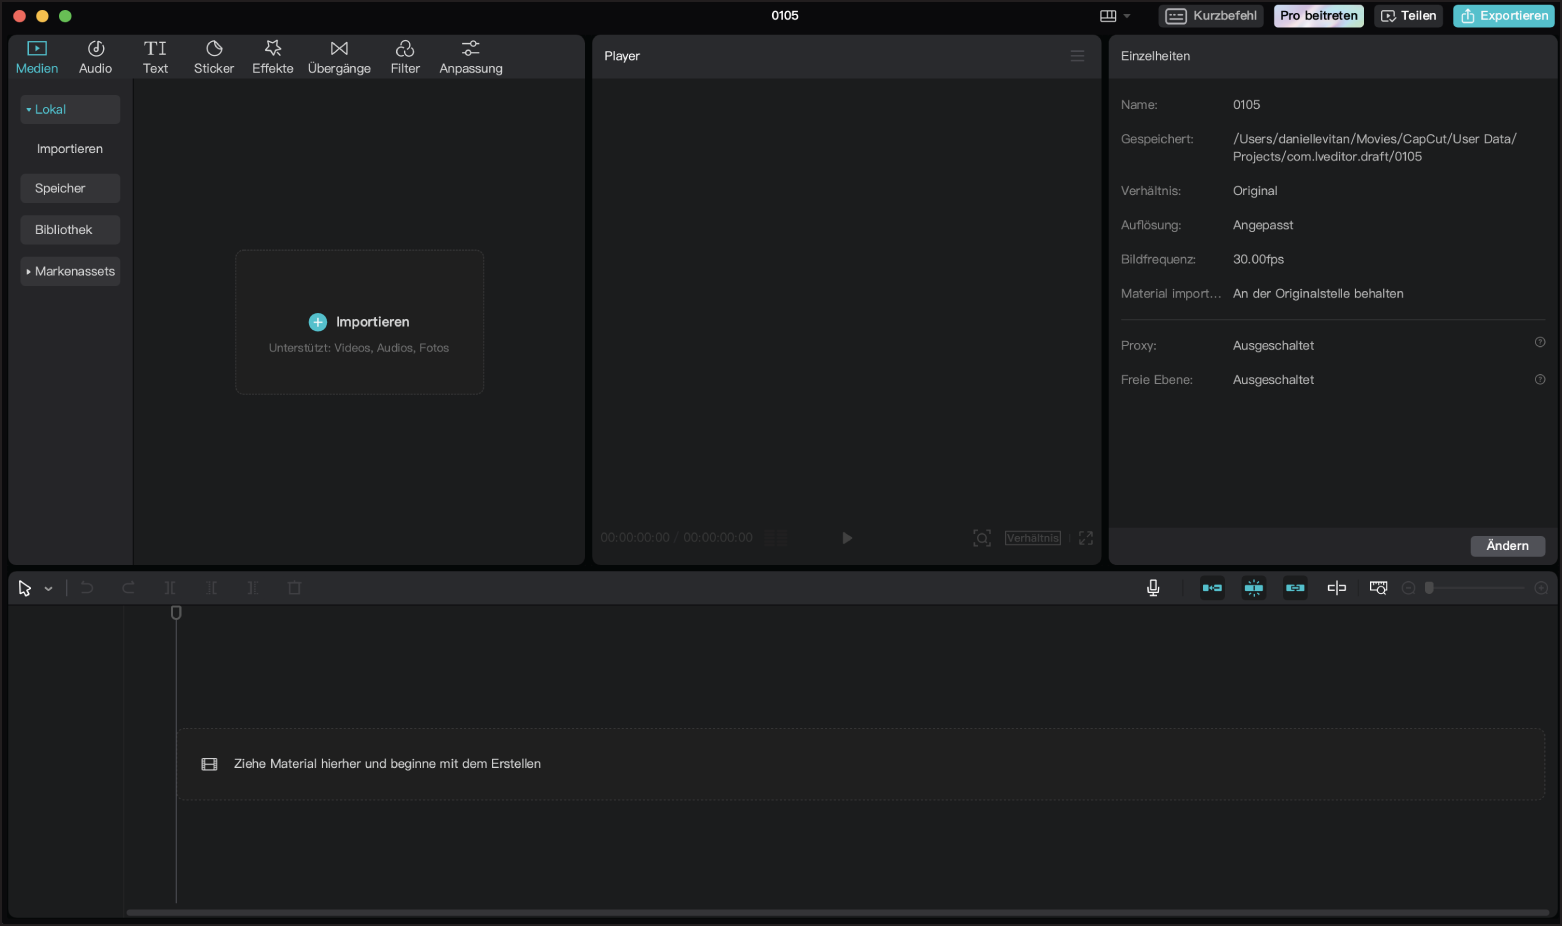
Task: Open the Medien tab
Action: pyautogui.click(x=37, y=57)
